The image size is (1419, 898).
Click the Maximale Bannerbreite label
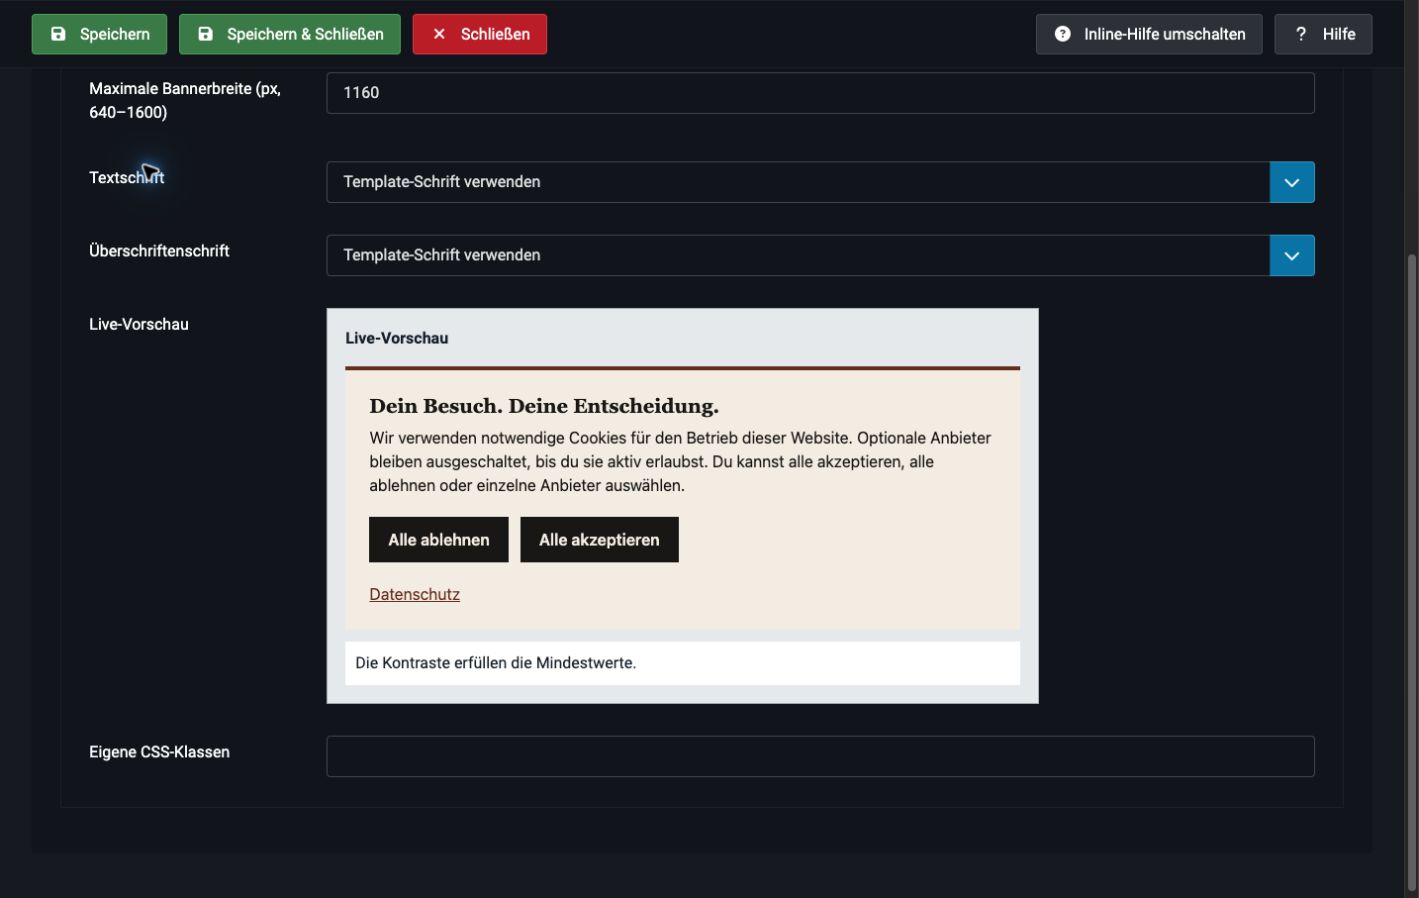185,100
